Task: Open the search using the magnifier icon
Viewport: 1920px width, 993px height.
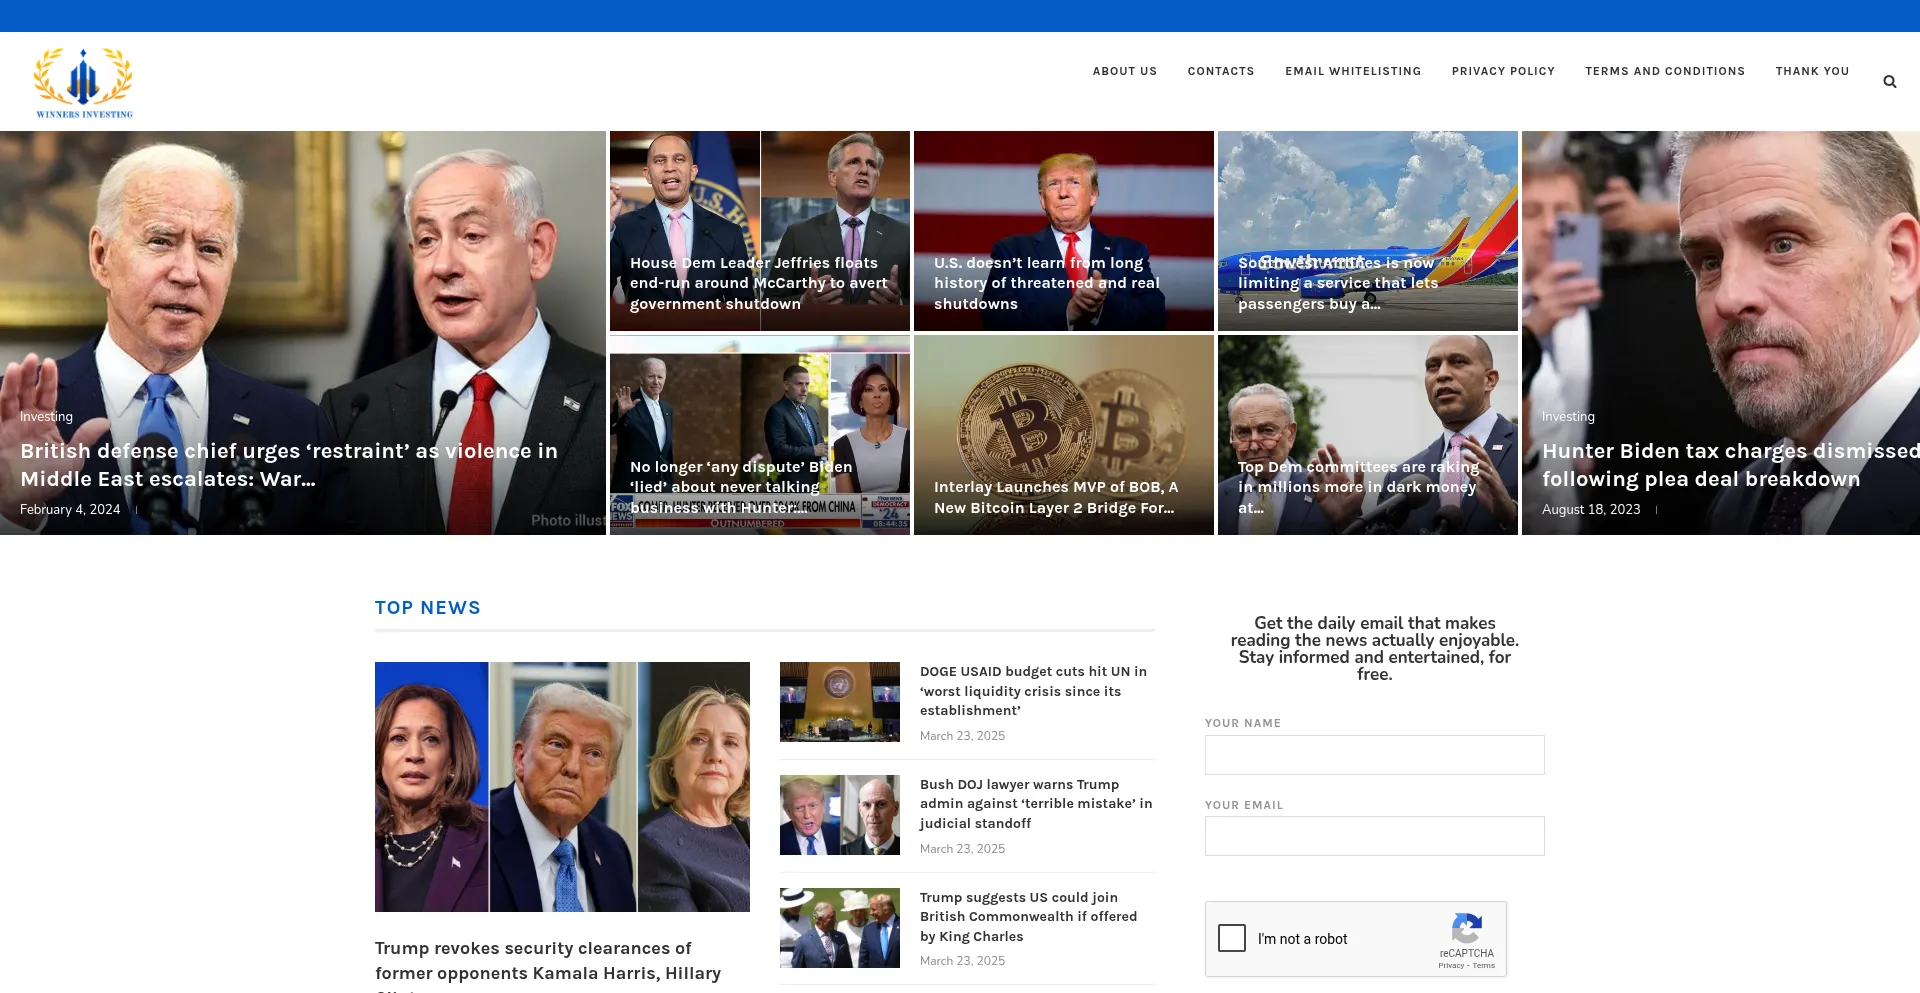Action: click(1890, 81)
